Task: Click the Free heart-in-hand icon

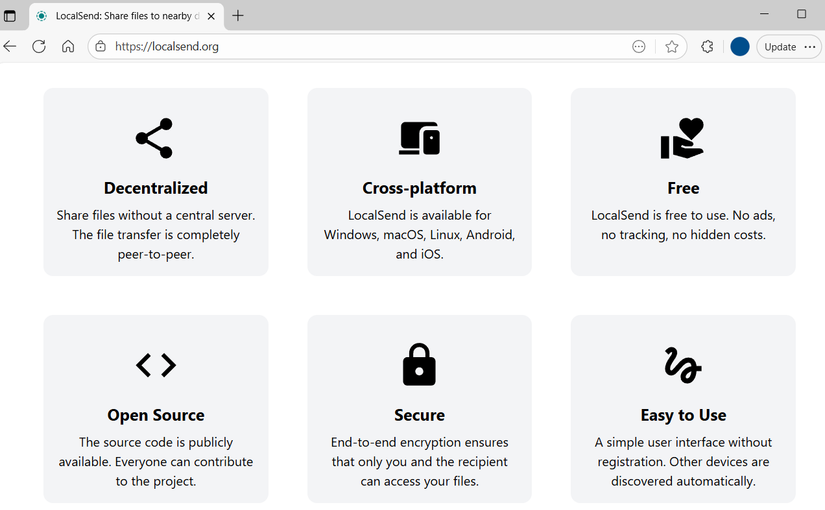Action: point(683,138)
